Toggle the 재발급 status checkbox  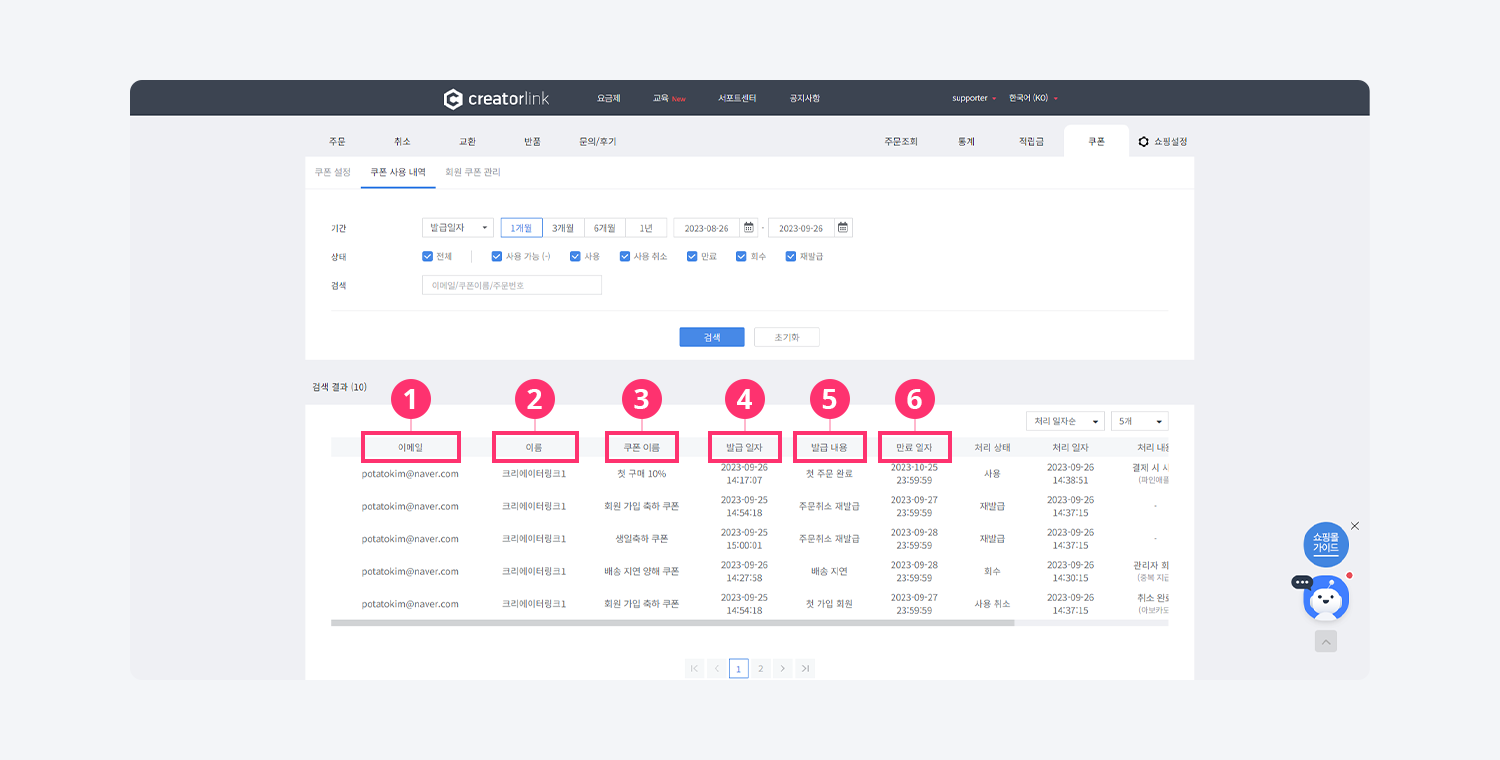pos(791,257)
